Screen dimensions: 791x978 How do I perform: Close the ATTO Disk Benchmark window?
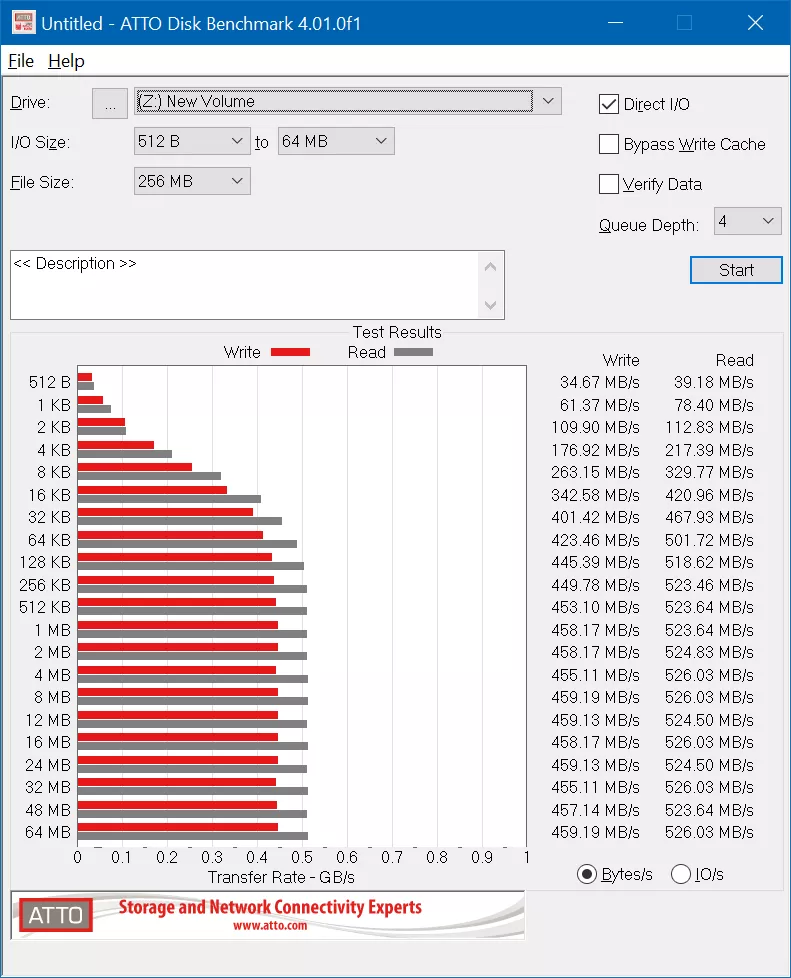(x=755, y=22)
